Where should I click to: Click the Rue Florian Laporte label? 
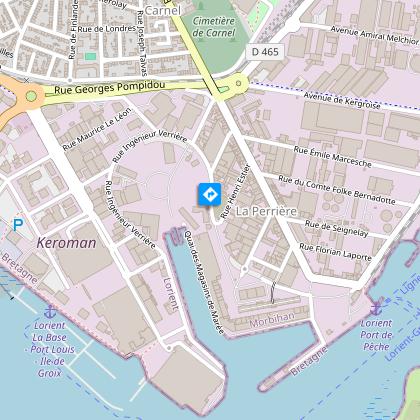click(335, 252)
